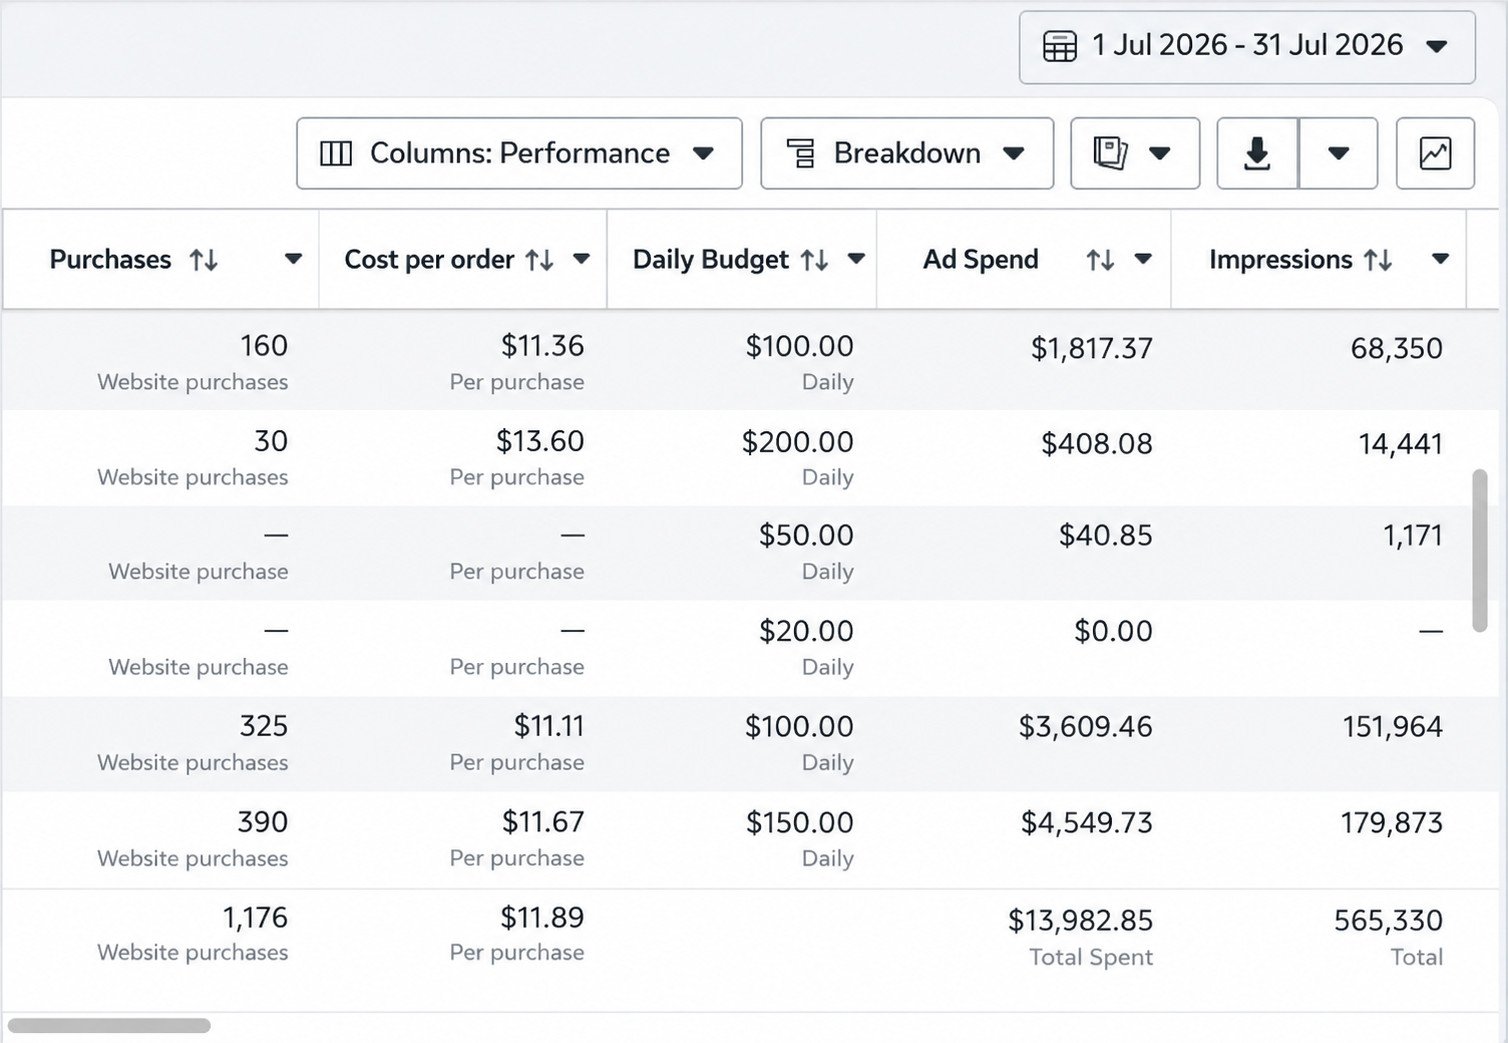This screenshot has width=1508, height=1043.
Task: Sort by Cost per order arrows
Action: (540, 260)
